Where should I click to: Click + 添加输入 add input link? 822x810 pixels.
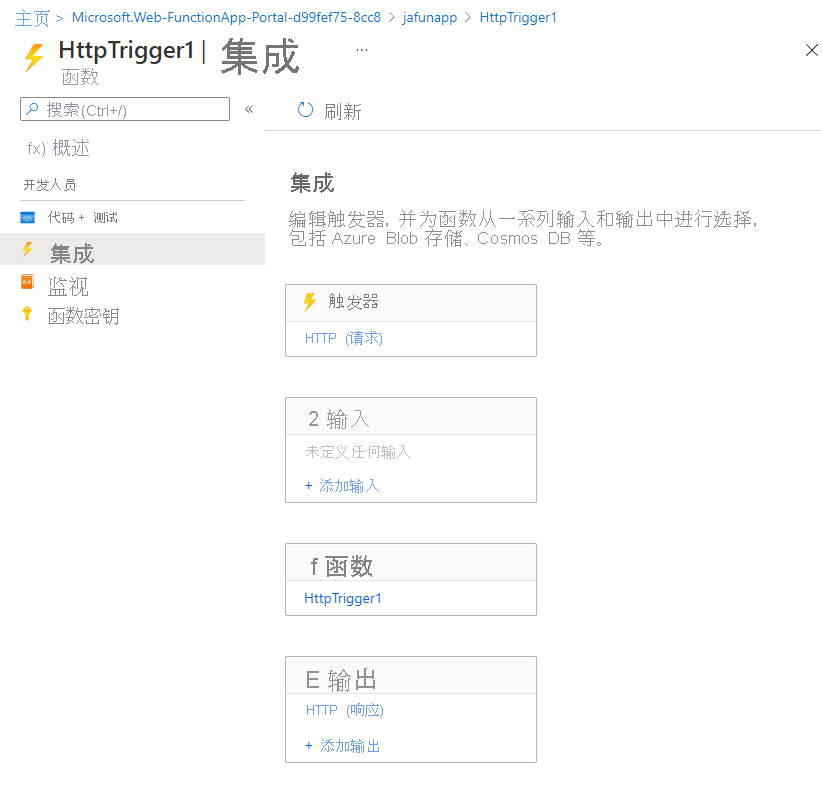tap(342, 486)
